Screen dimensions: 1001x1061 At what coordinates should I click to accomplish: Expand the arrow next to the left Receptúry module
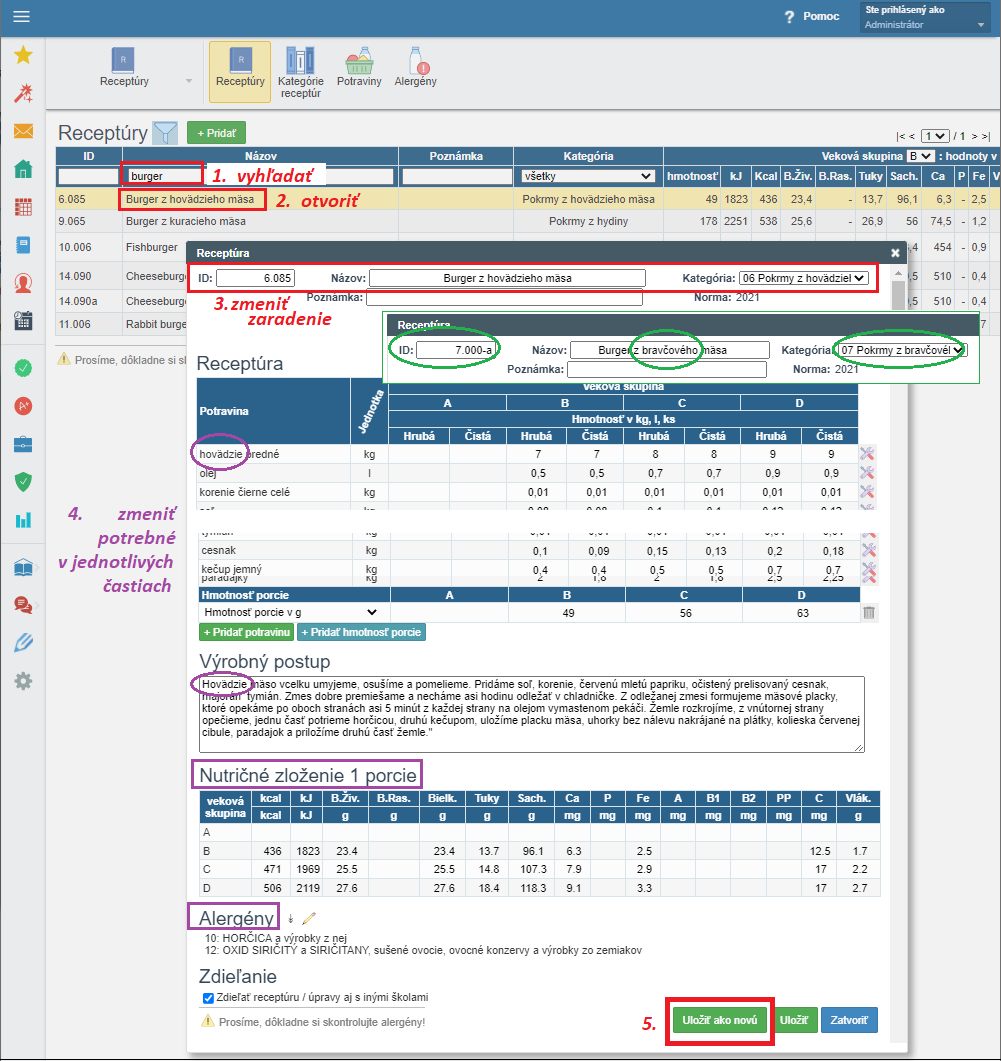tap(189, 81)
